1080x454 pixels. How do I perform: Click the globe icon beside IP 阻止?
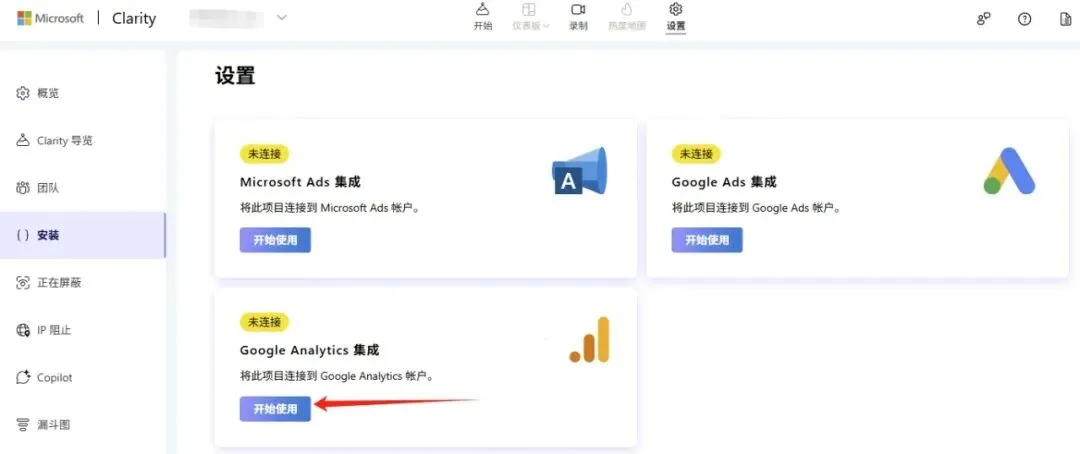(x=23, y=330)
